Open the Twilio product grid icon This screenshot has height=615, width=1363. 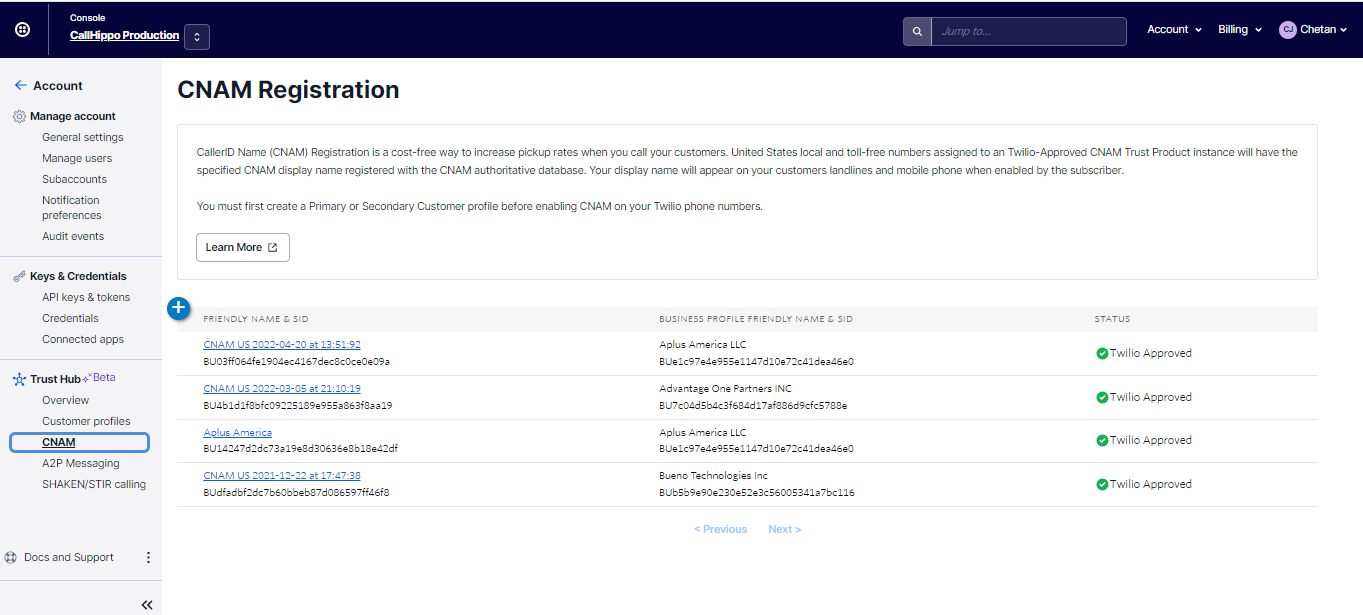[x=23, y=30]
